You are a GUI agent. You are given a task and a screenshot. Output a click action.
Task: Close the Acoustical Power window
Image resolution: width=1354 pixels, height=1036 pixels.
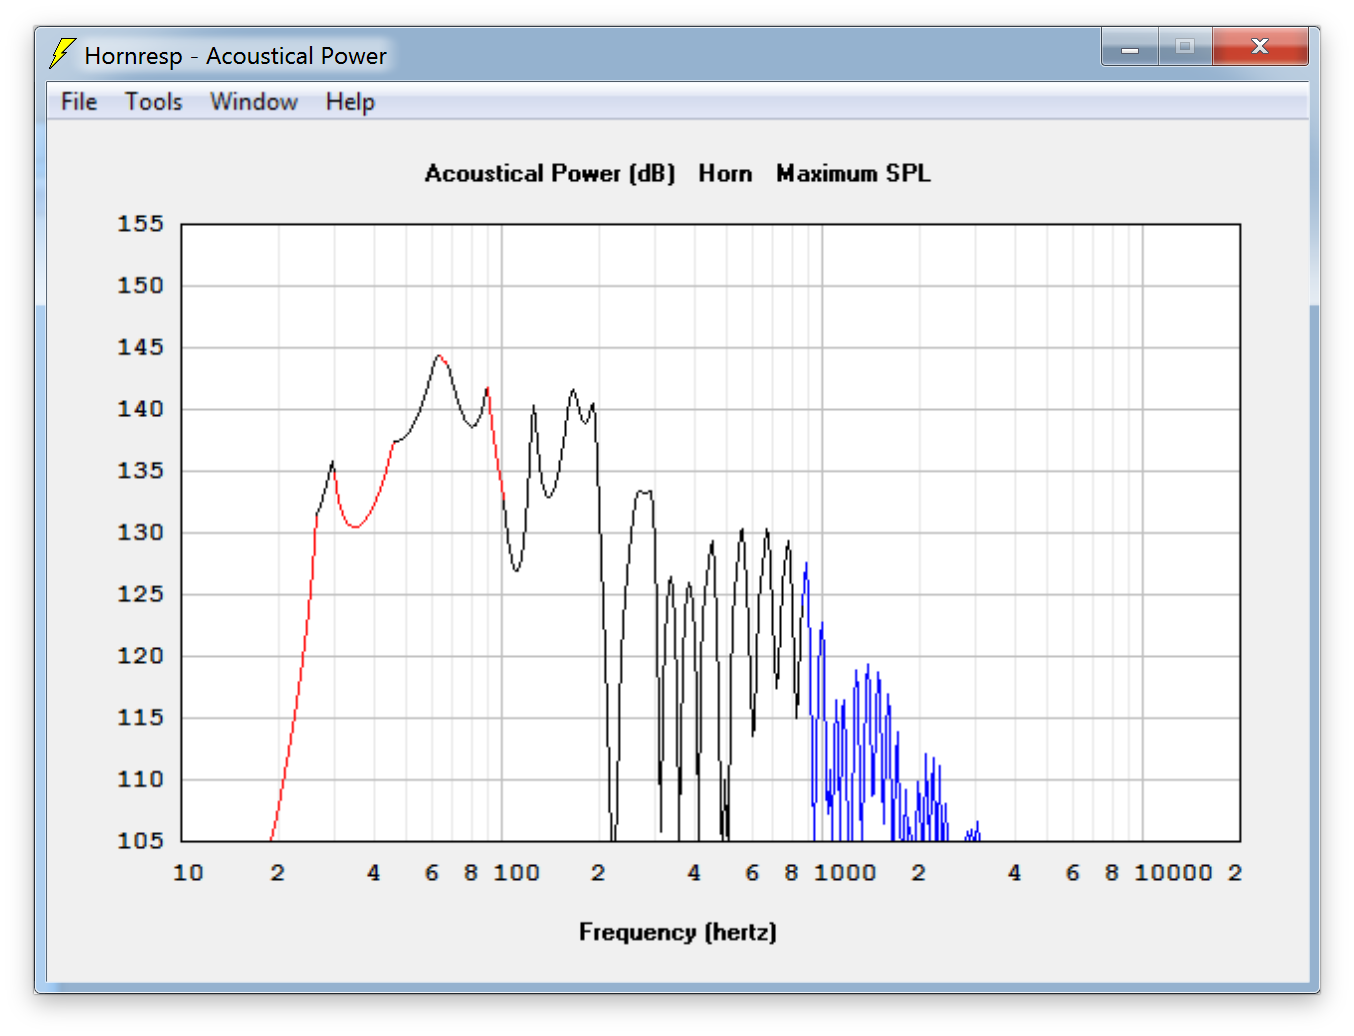1260,46
